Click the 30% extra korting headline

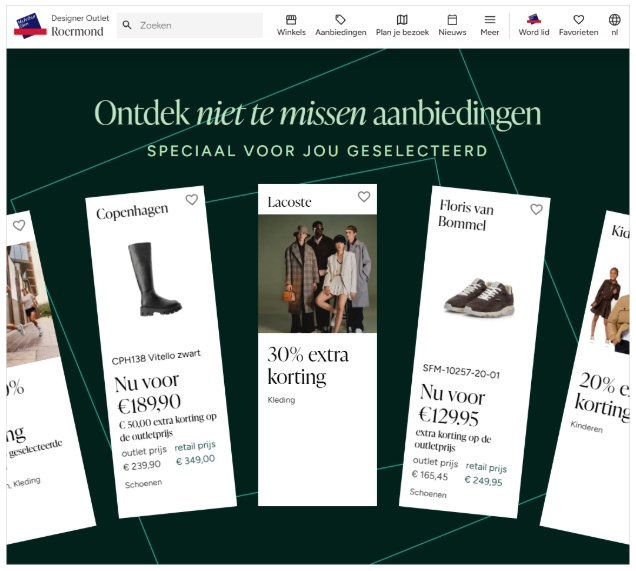tap(308, 366)
